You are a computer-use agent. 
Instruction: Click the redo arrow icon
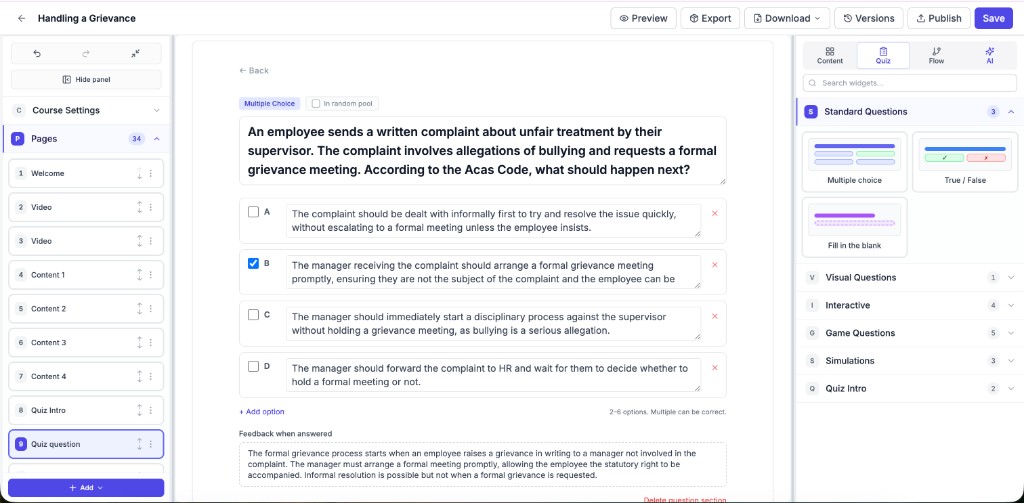[x=86, y=54]
